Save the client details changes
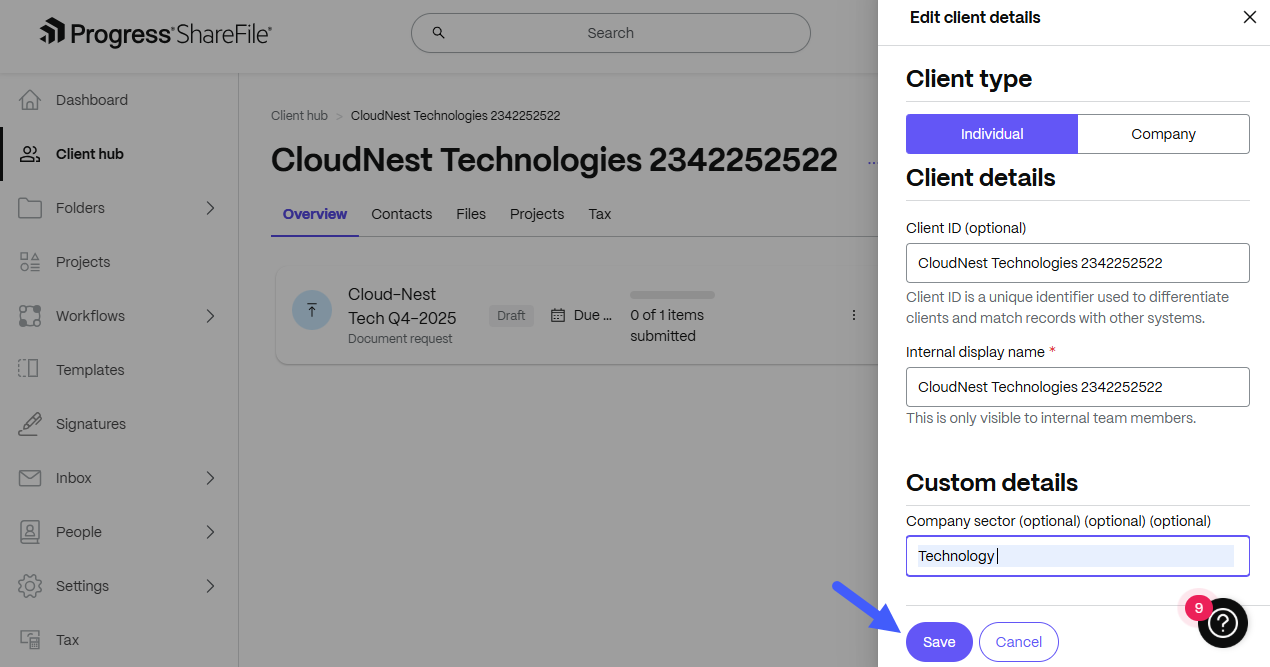The width and height of the screenshot is (1270, 667). coord(938,641)
